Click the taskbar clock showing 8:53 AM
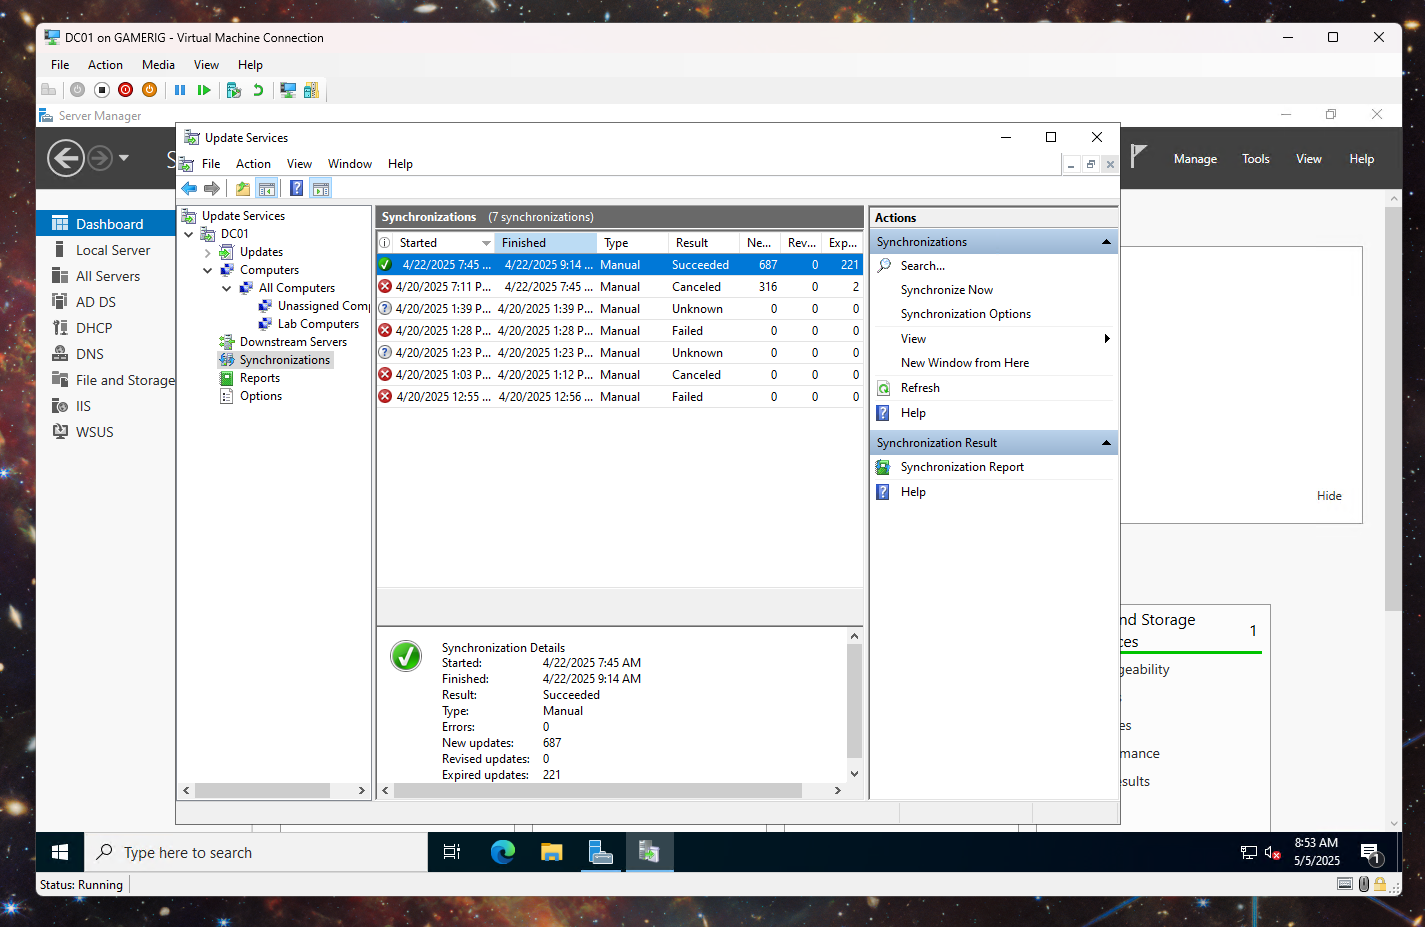Viewport: 1425px width, 927px height. tap(1316, 852)
